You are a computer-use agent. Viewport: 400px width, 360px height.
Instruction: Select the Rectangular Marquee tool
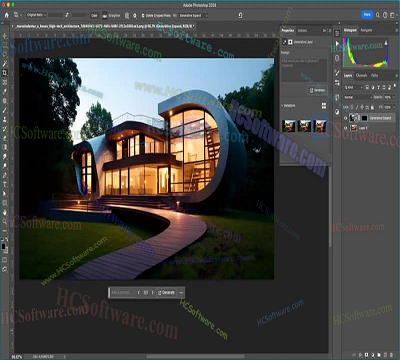5,45
